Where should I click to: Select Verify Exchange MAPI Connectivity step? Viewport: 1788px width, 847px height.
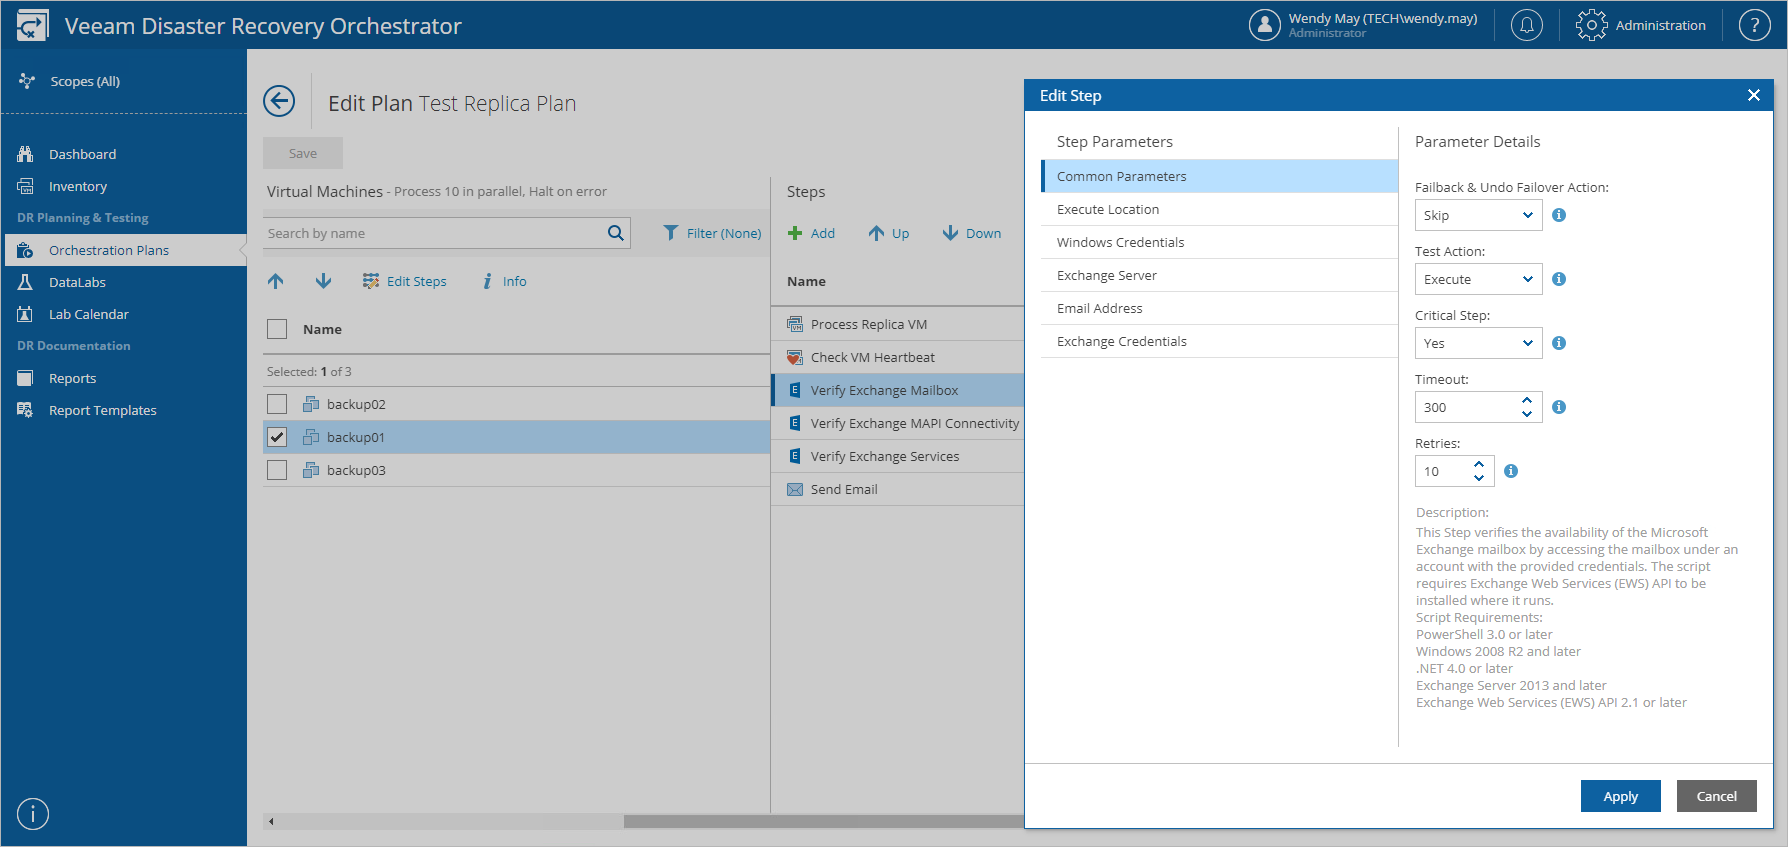(897, 423)
